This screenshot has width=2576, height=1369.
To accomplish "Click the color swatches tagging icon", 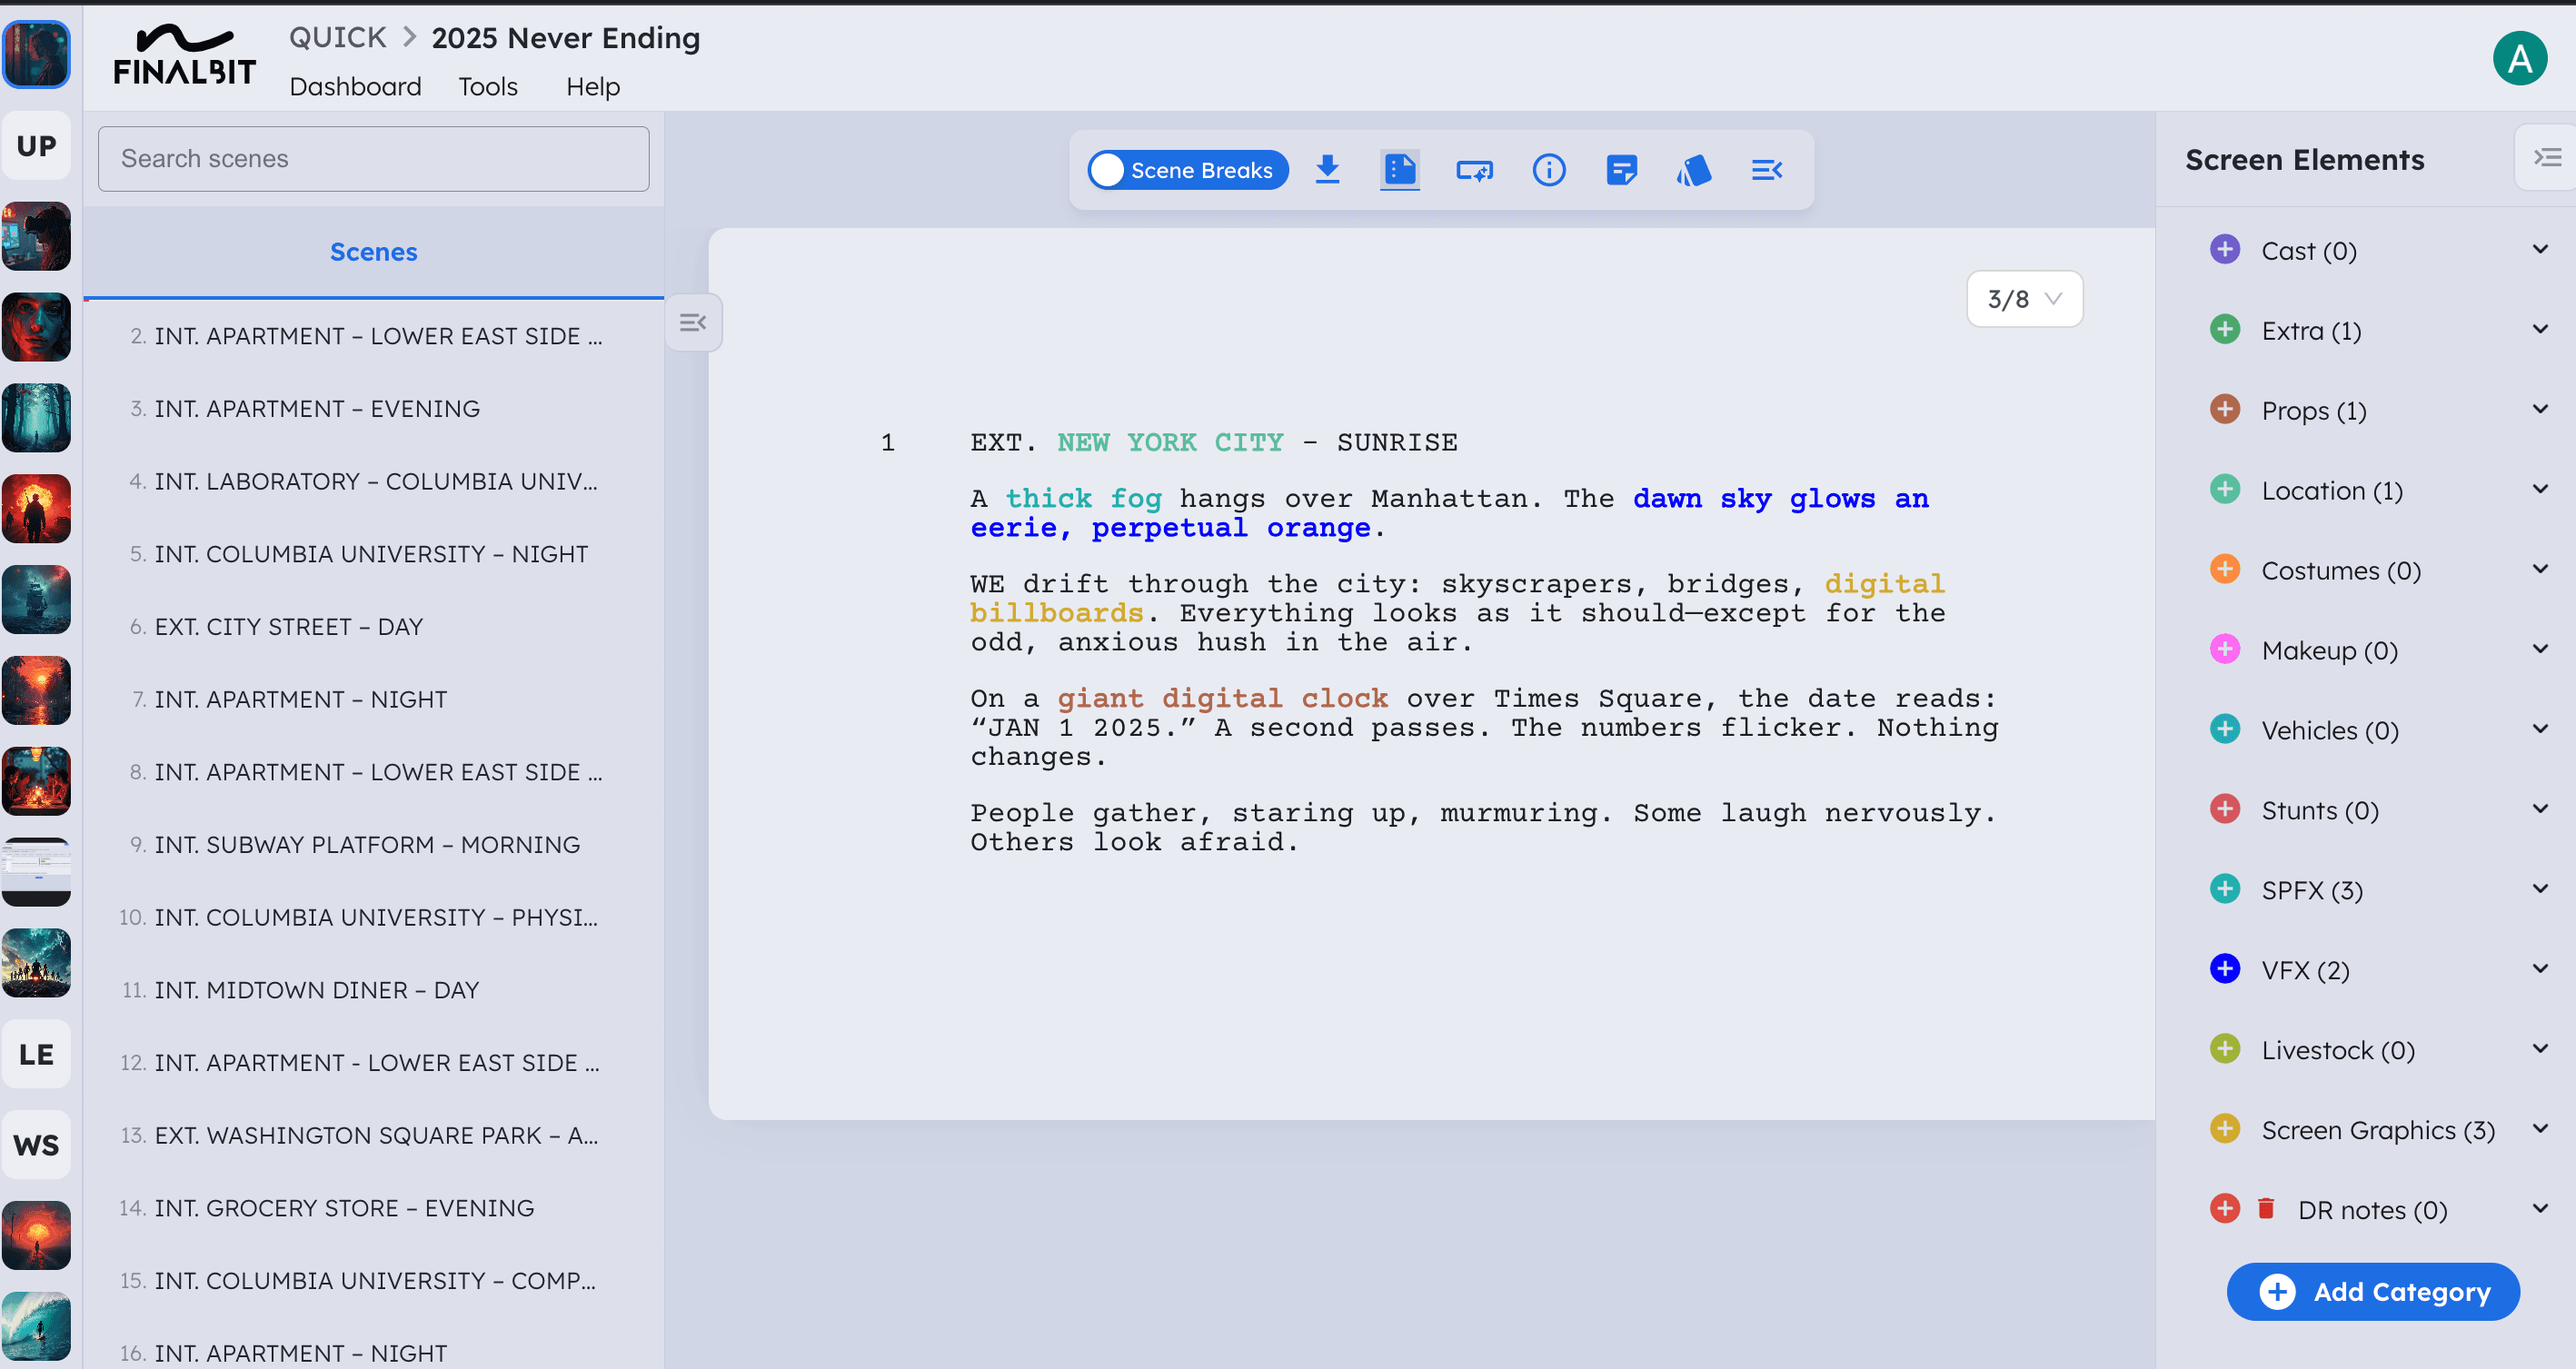I will 1694,170.
